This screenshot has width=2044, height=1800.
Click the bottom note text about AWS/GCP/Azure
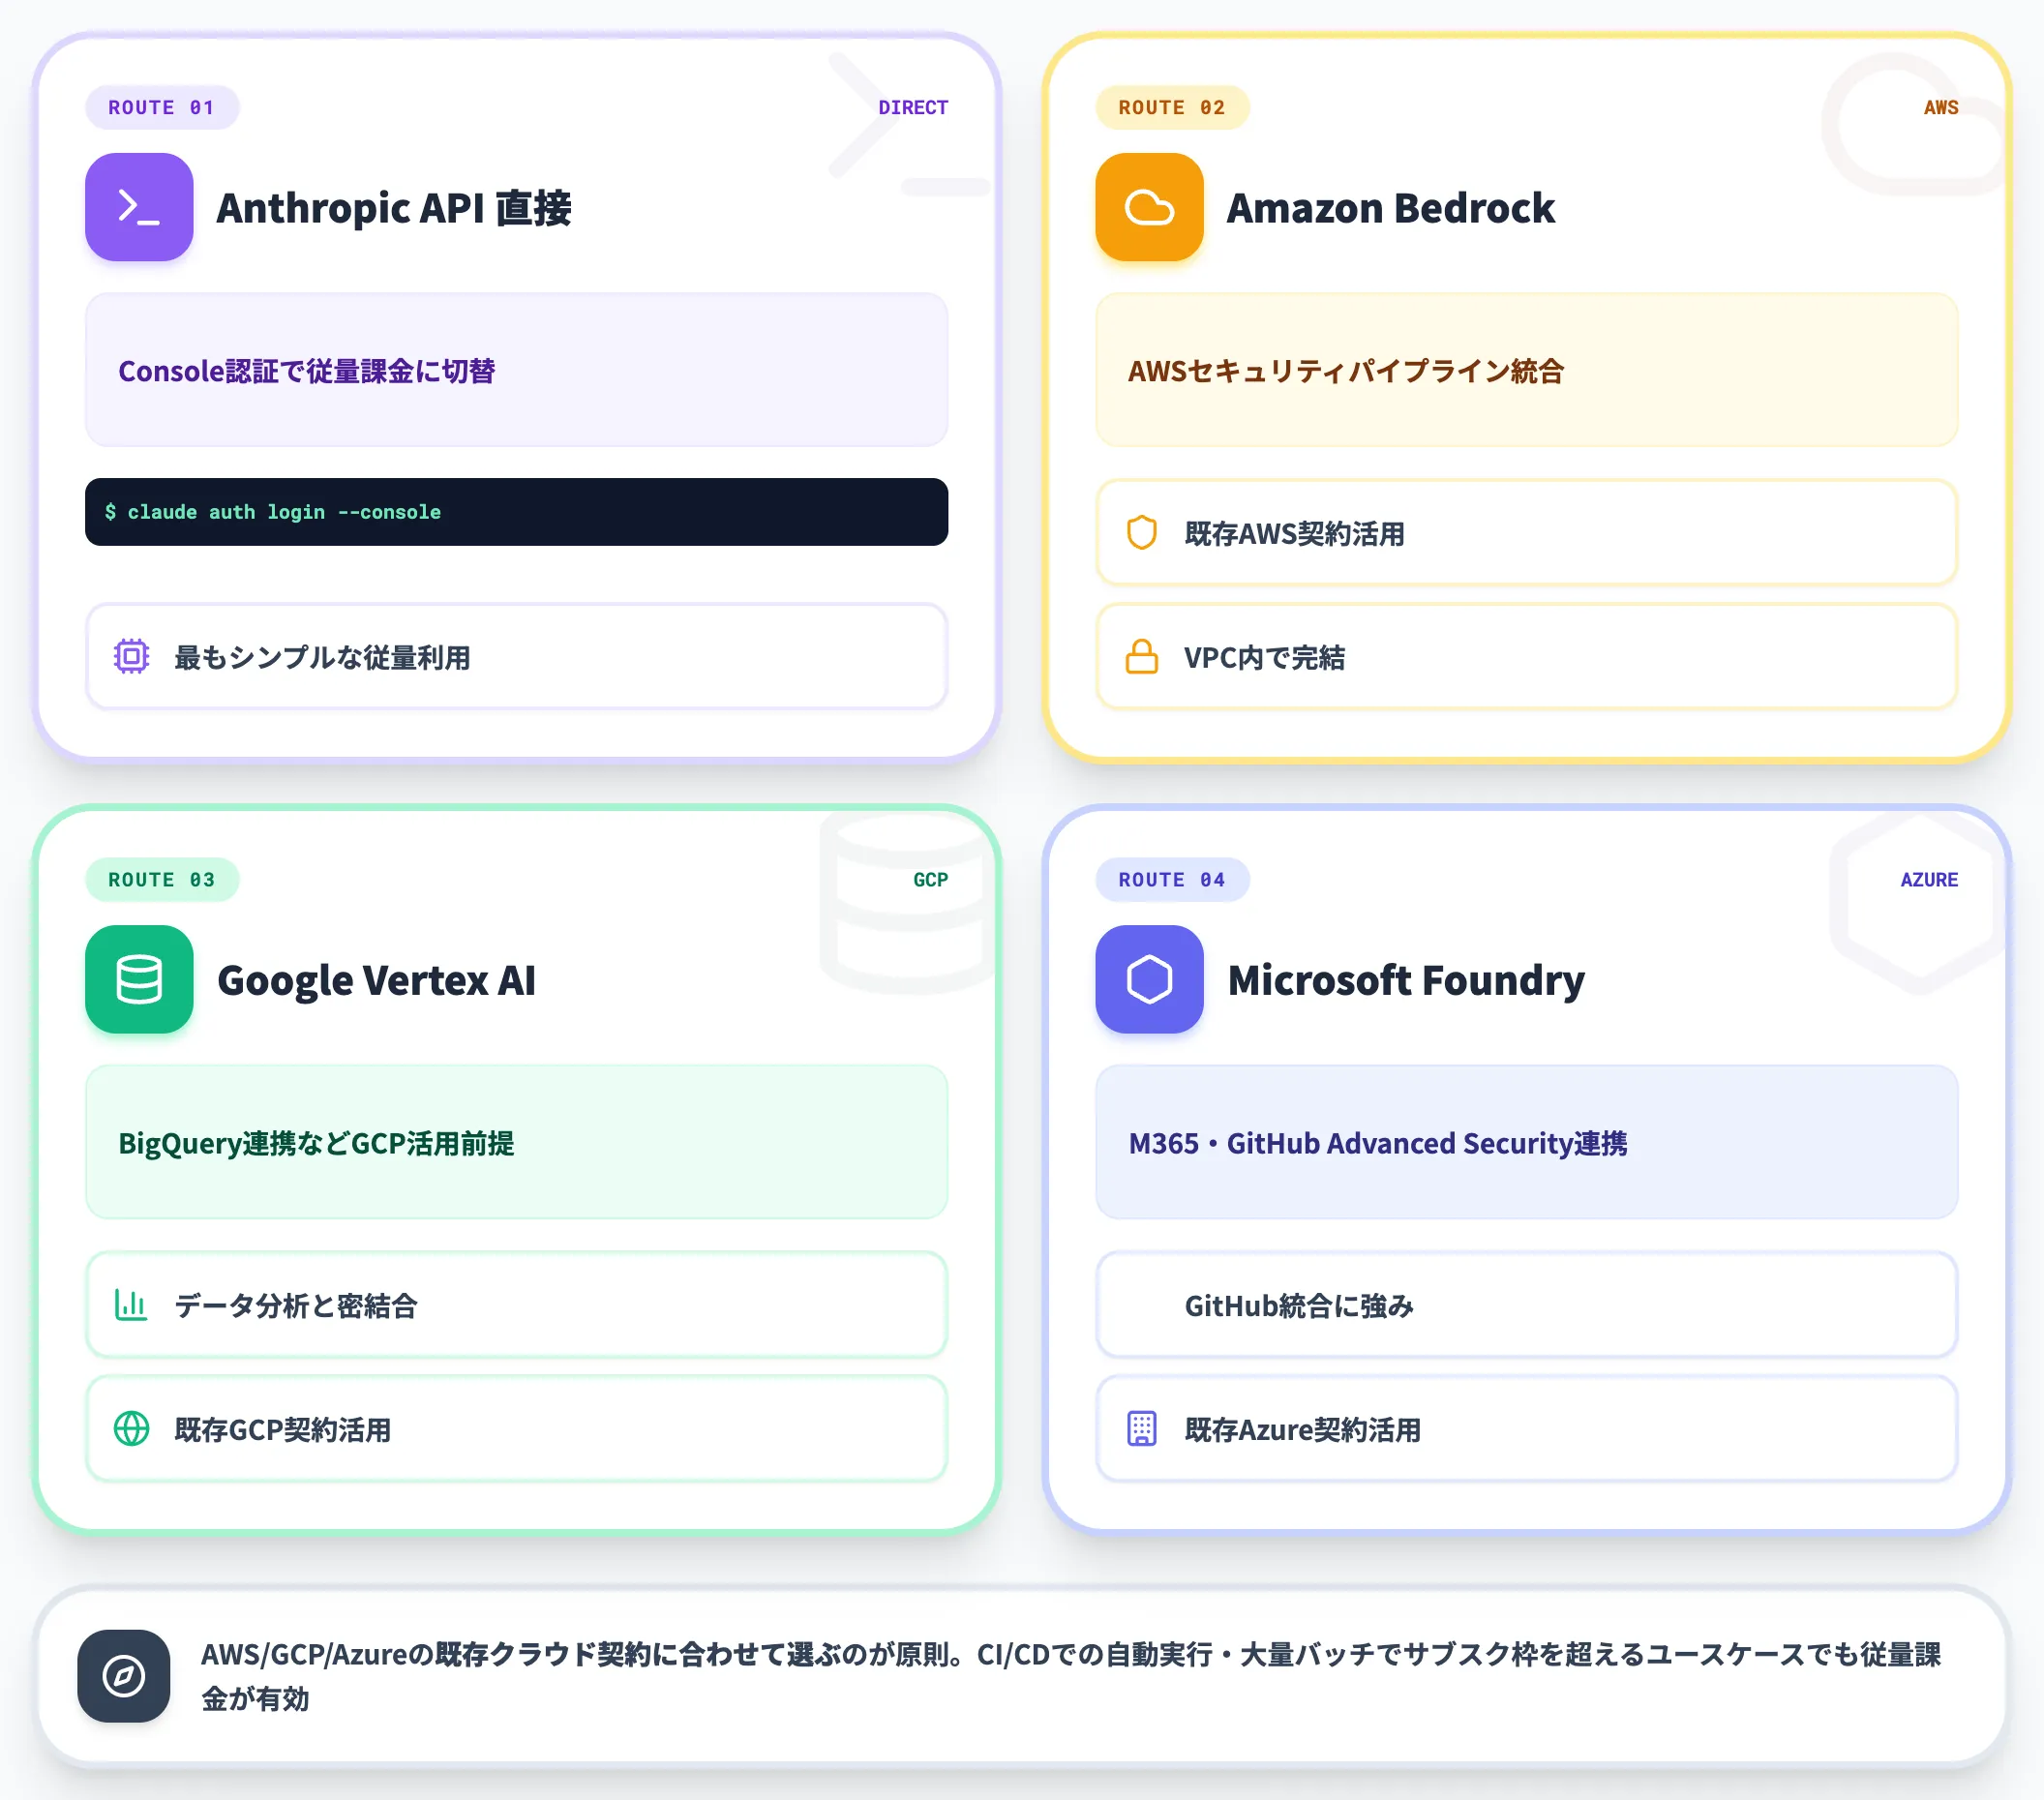point(1070,1676)
